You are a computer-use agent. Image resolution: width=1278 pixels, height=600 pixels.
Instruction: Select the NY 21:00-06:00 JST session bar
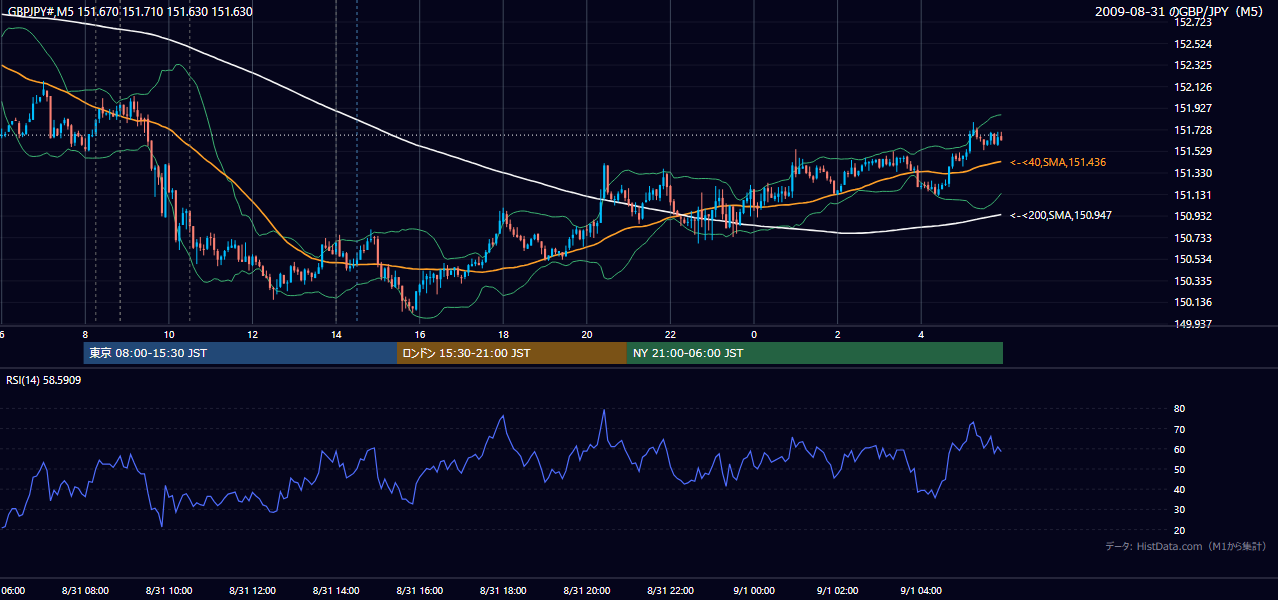815,353
